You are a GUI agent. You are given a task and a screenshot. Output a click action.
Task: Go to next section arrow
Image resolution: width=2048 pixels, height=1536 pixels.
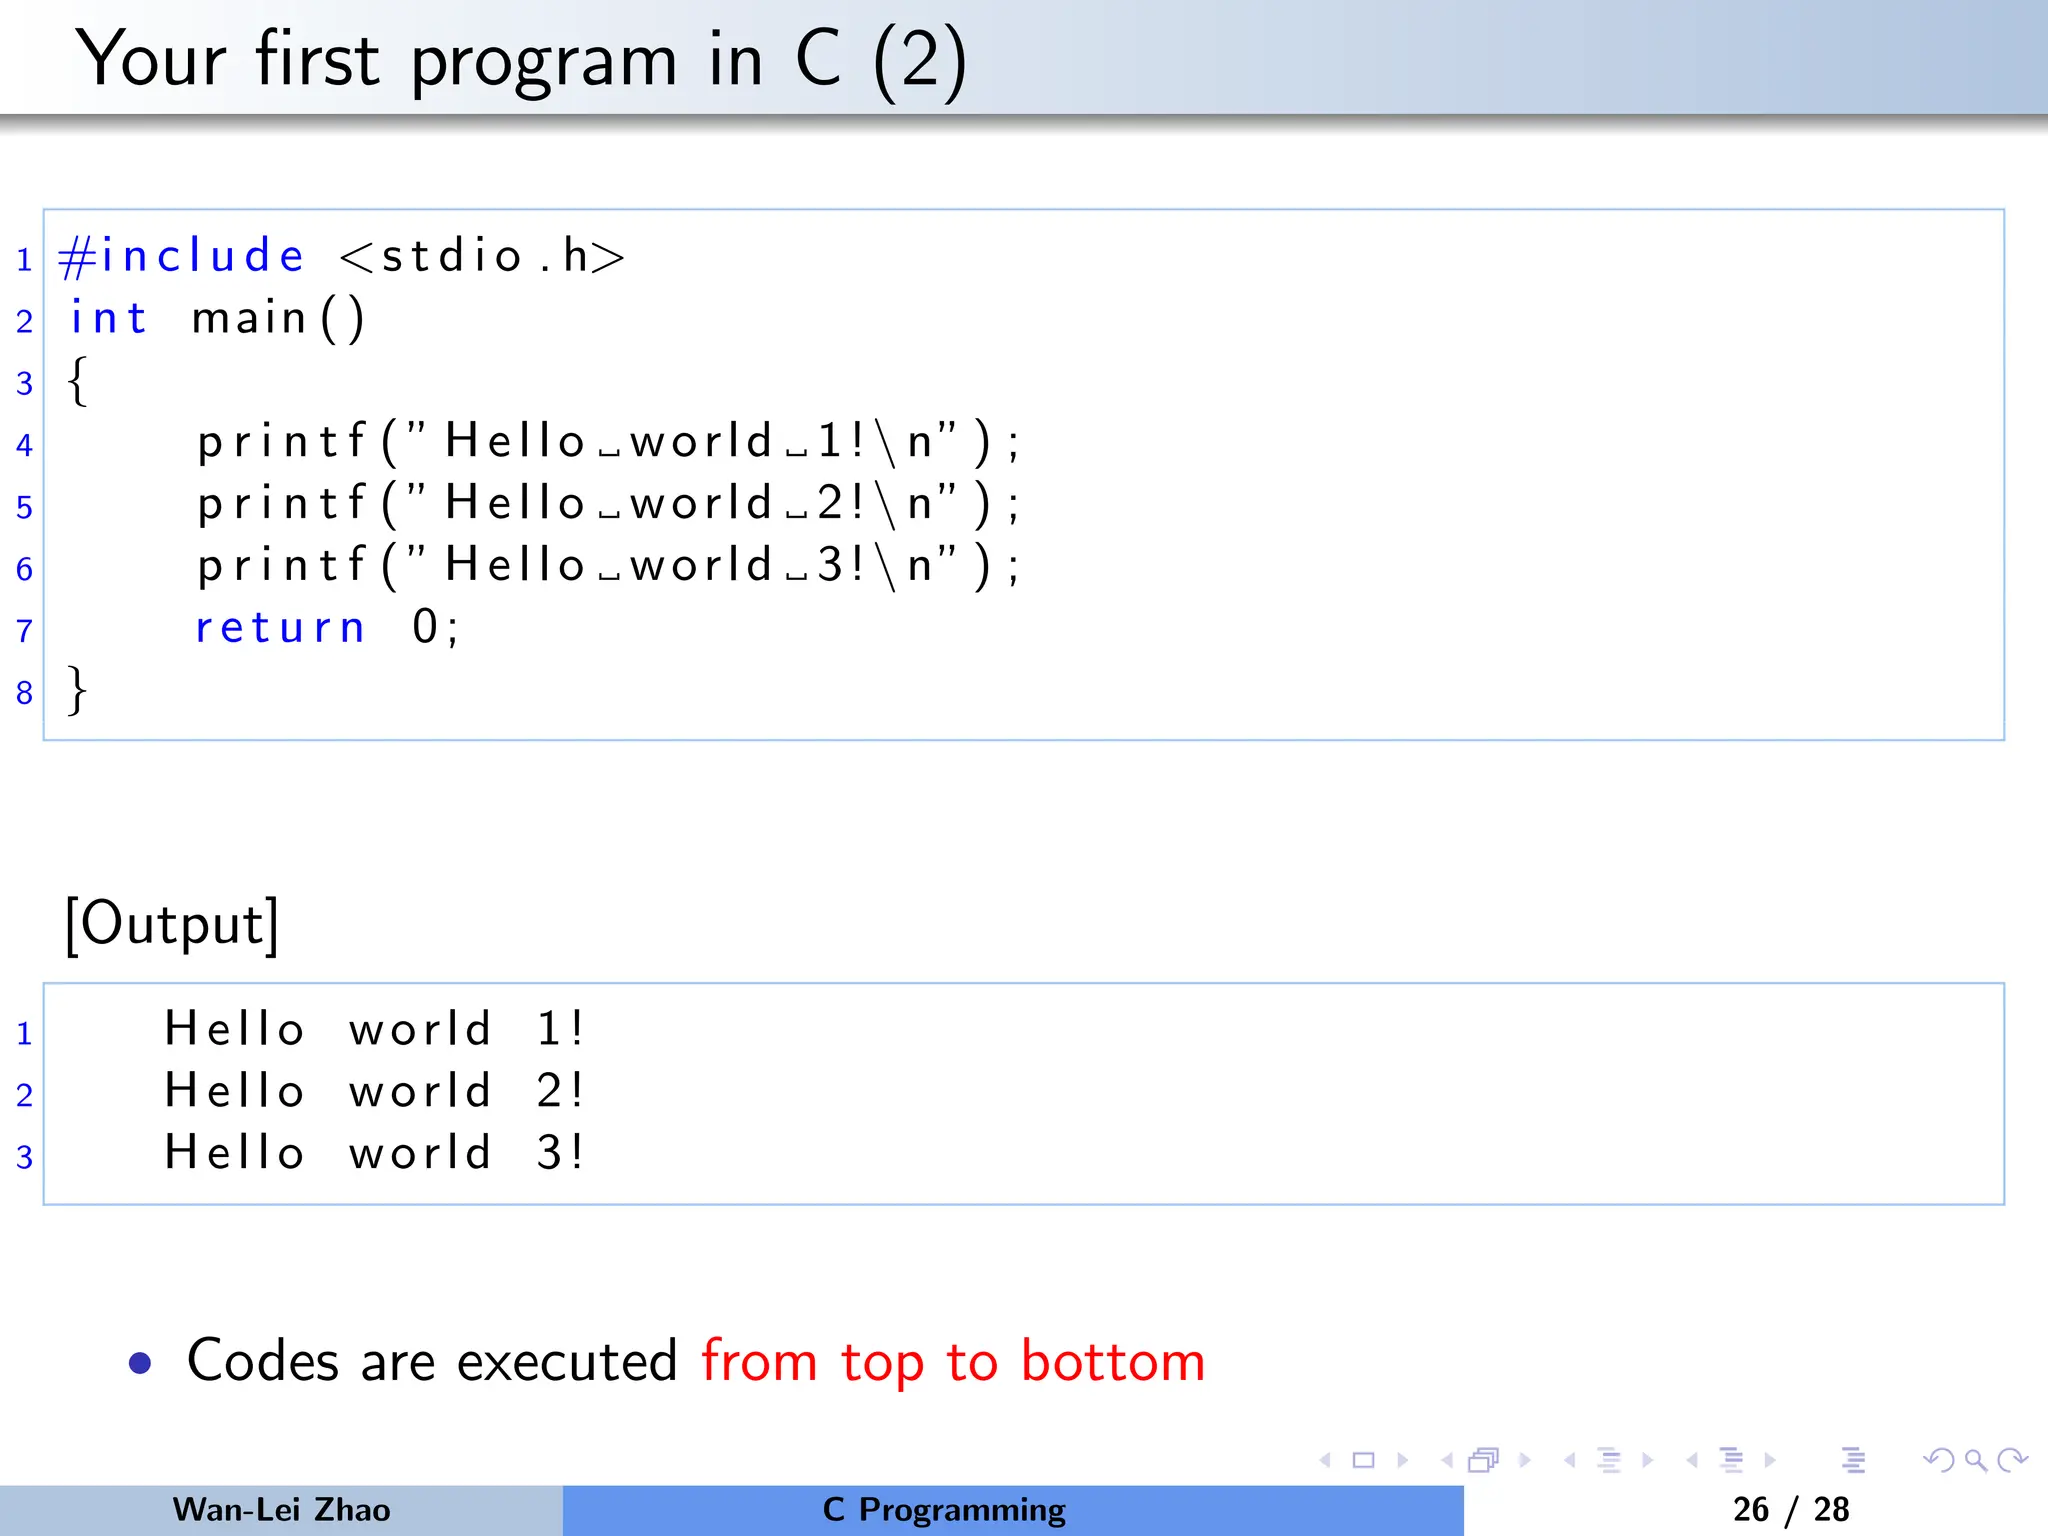click(1770, 1460)
